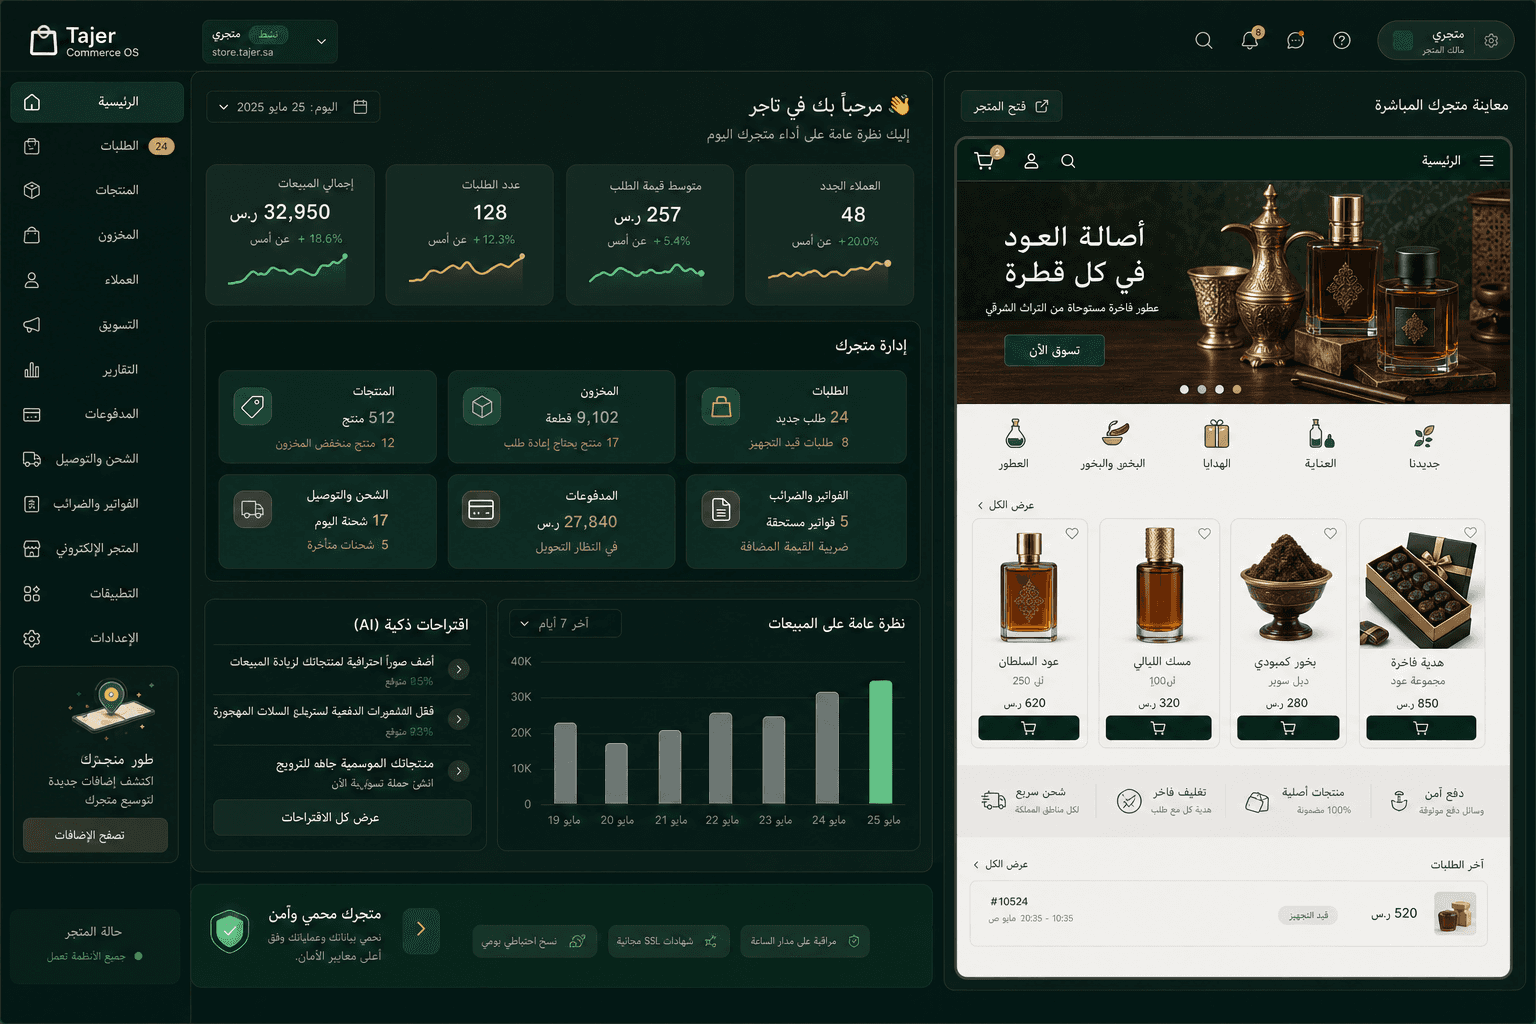Add مسك الليالي to cart
The height and width of the screenshot is (1024, 1536).
coord(1158,728)
